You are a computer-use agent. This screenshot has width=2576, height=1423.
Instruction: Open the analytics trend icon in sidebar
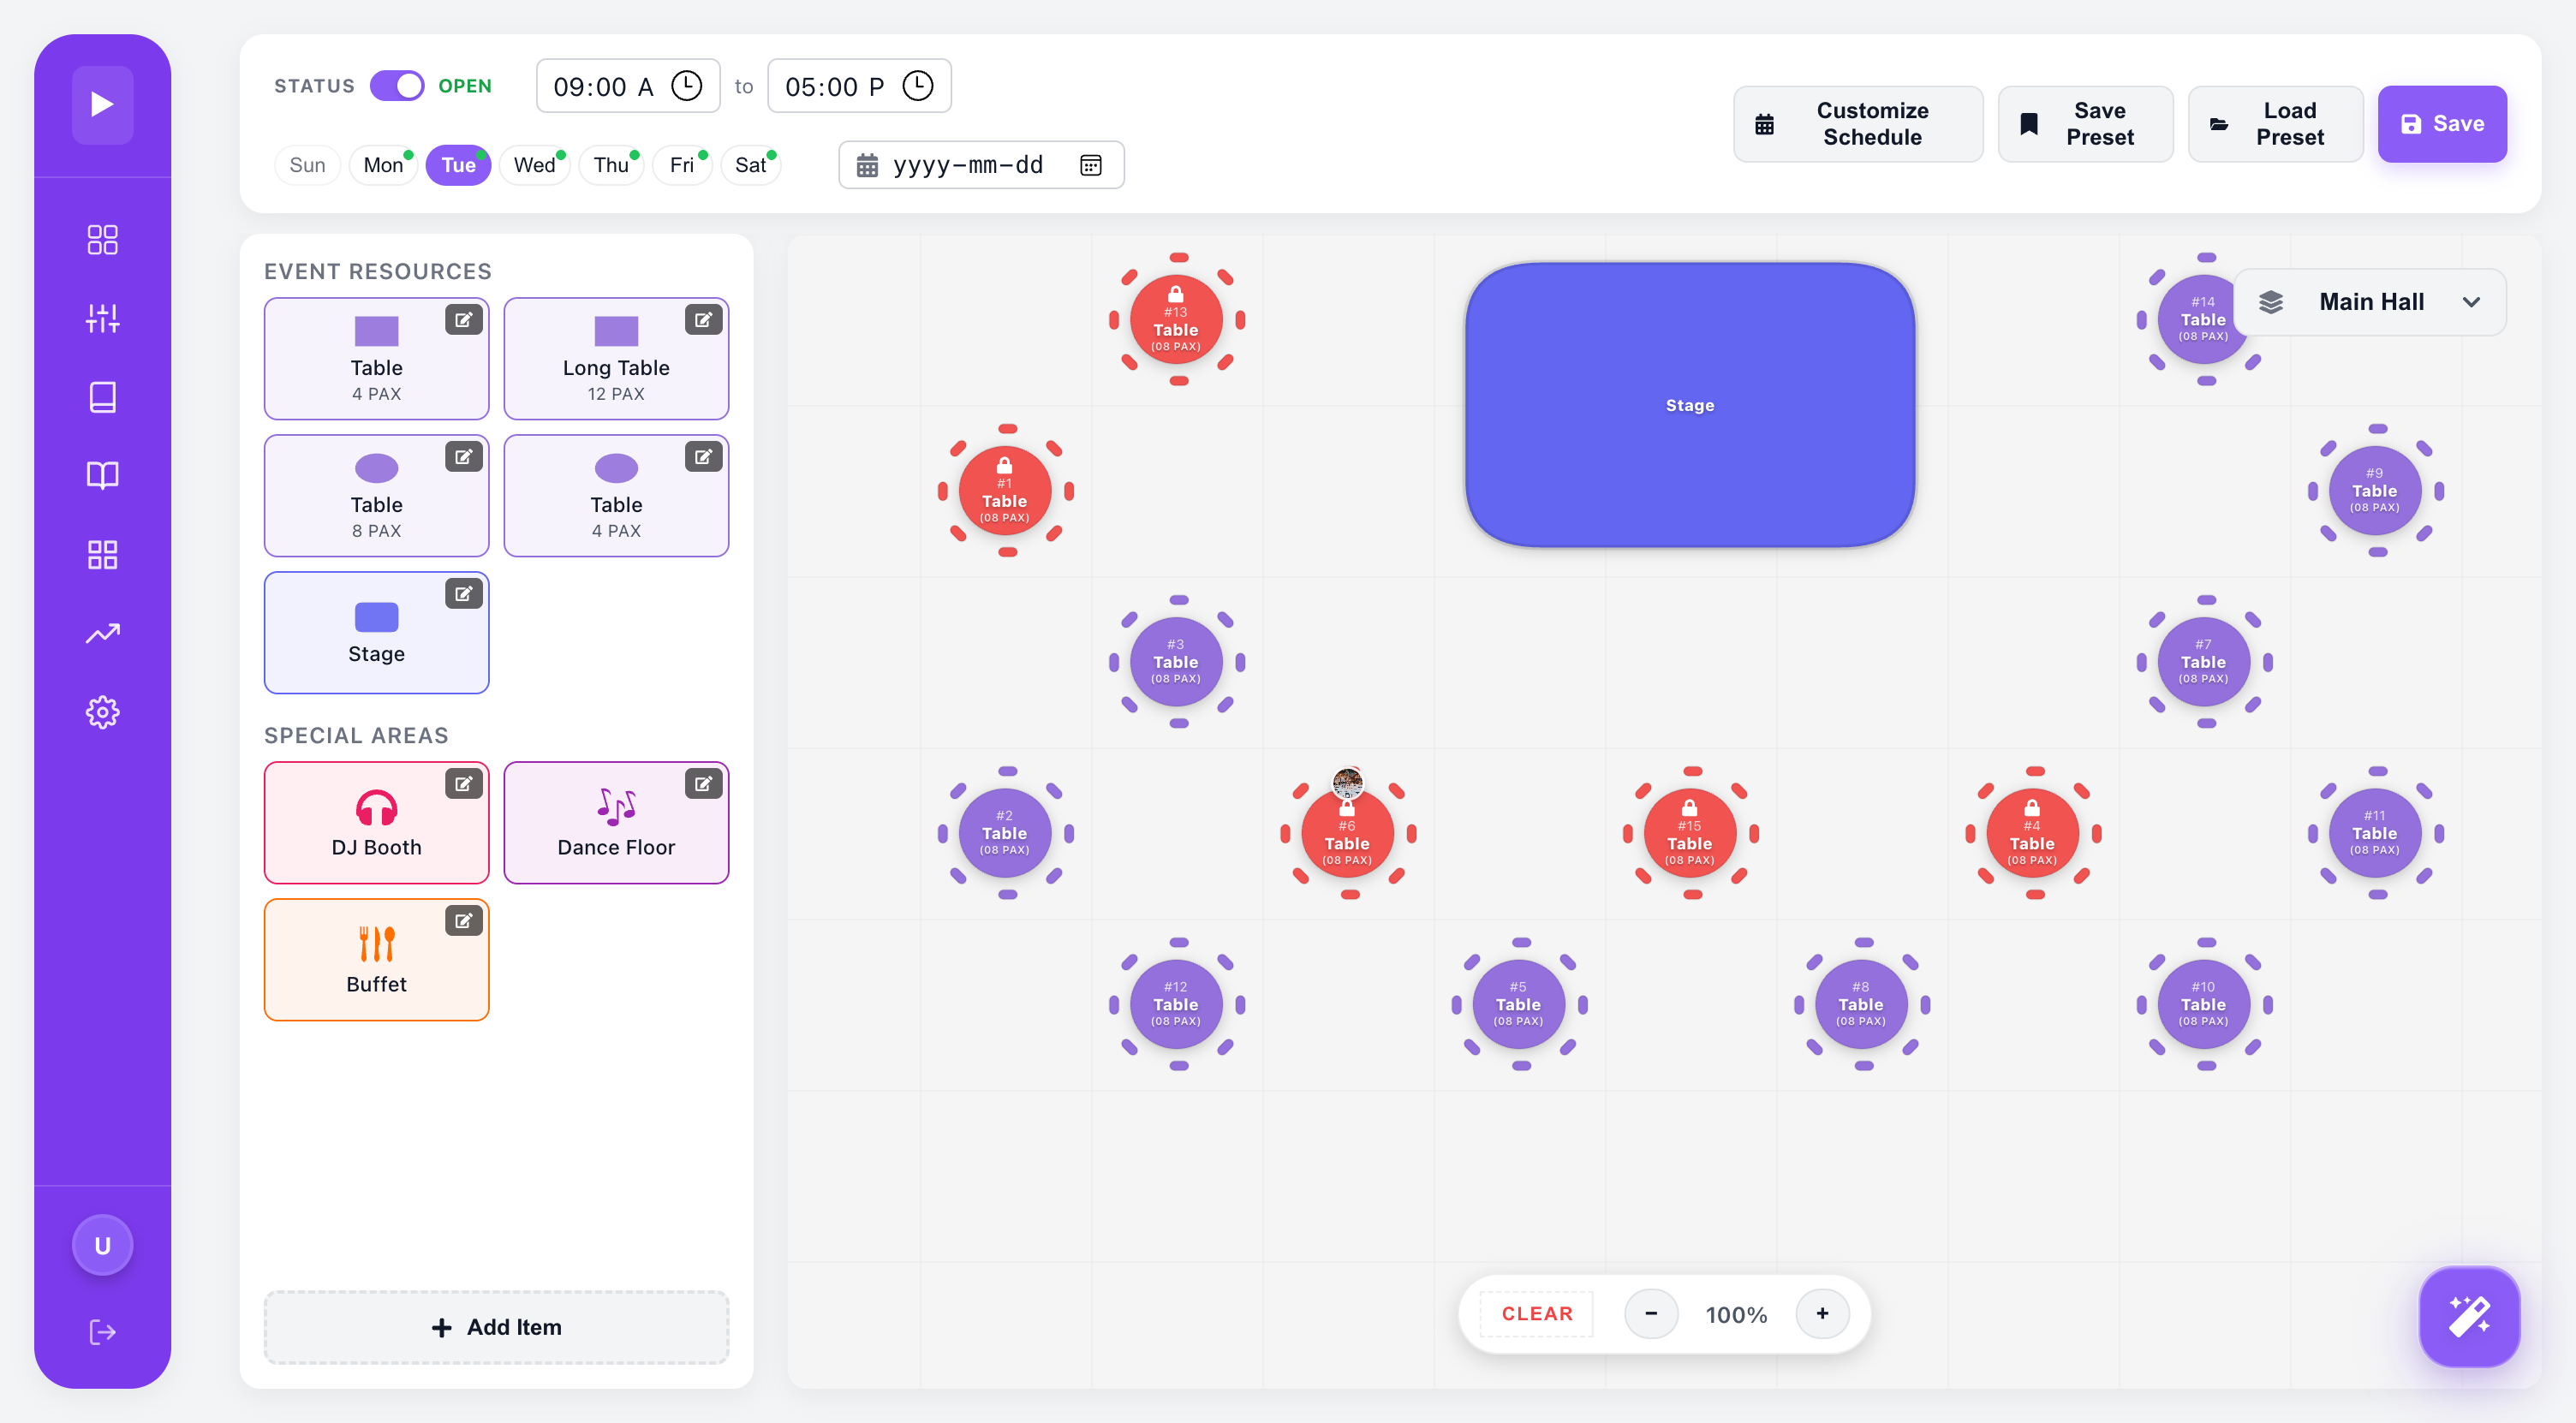(x=102, y=633)
